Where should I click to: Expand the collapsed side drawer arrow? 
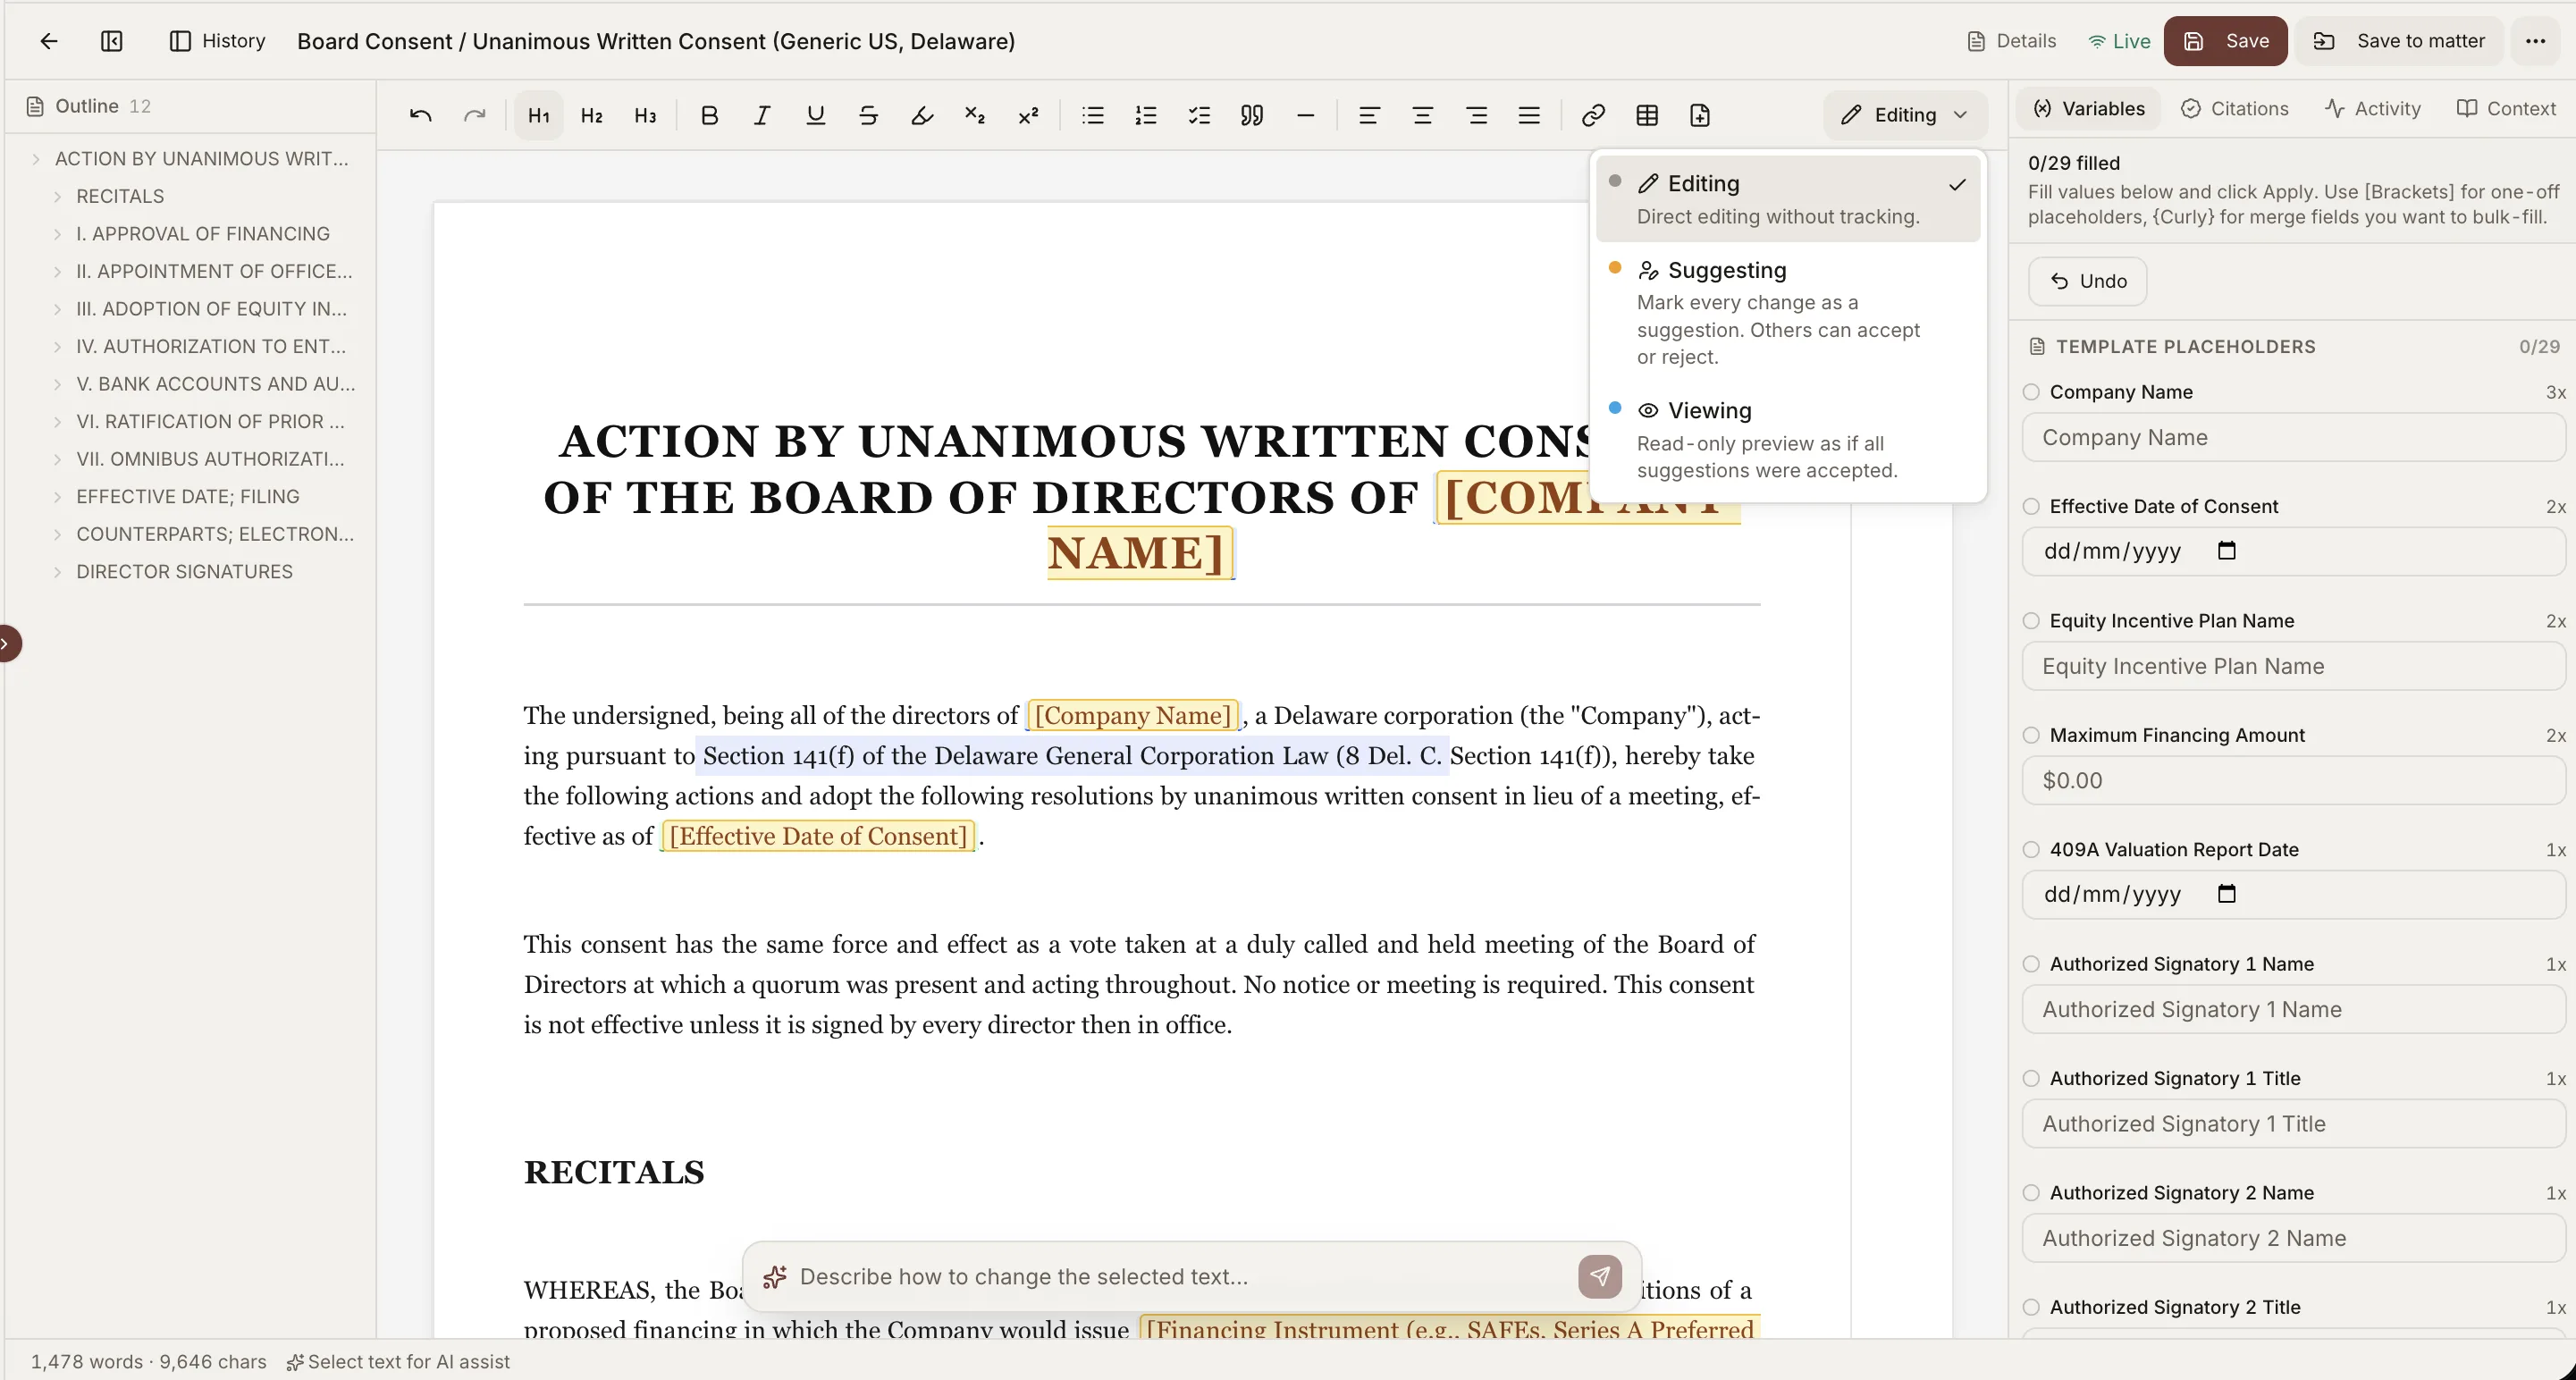click(x=7, y=643)
